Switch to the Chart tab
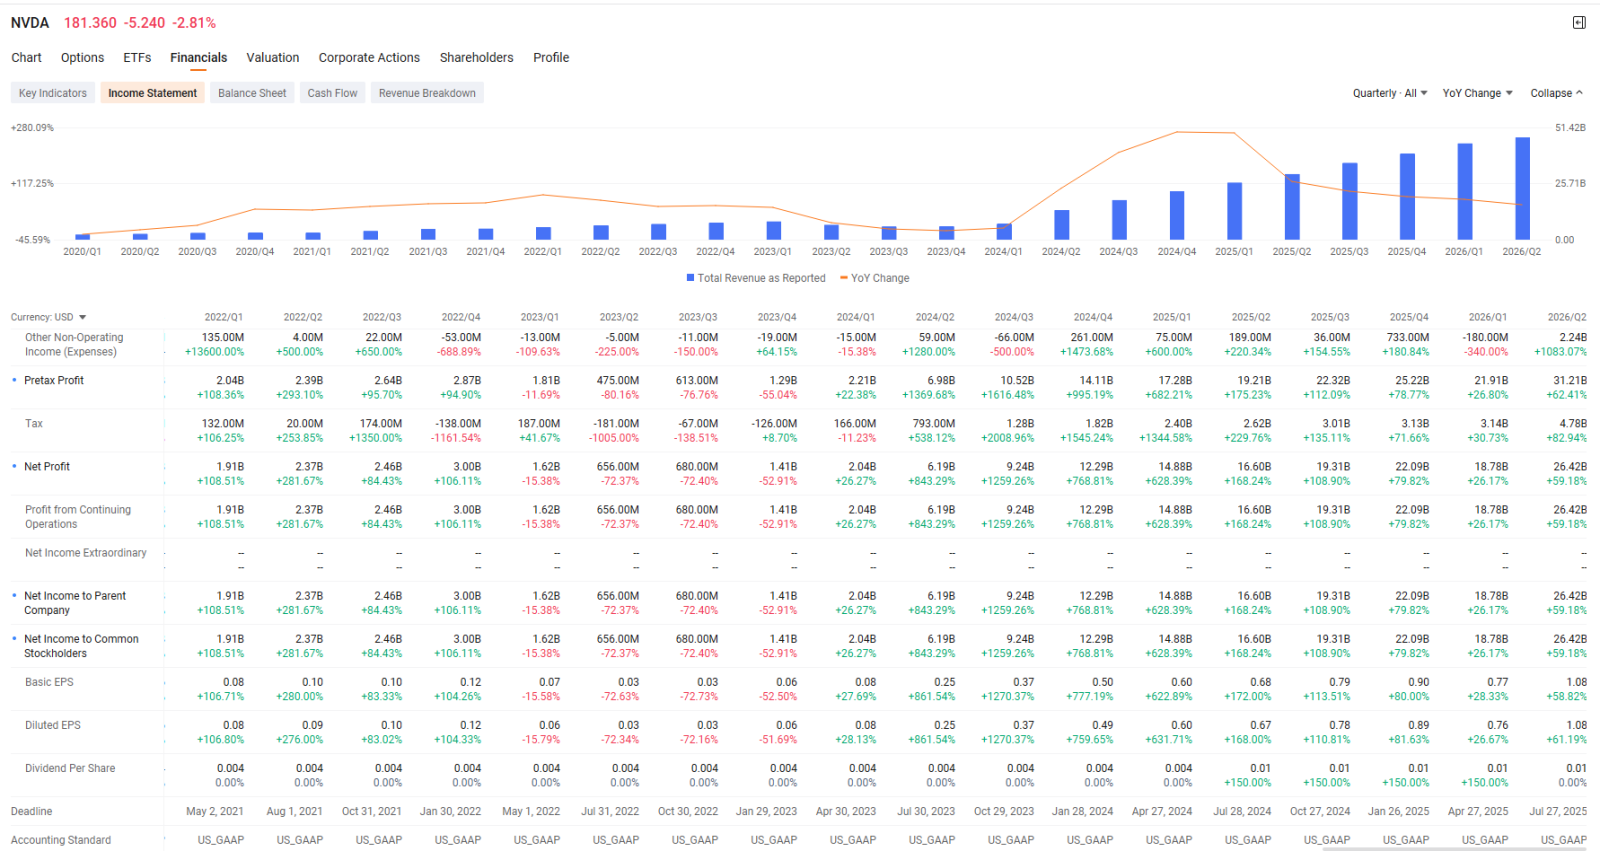The width and height of the screenshot is (1600, 851). [x=27, y=58]
